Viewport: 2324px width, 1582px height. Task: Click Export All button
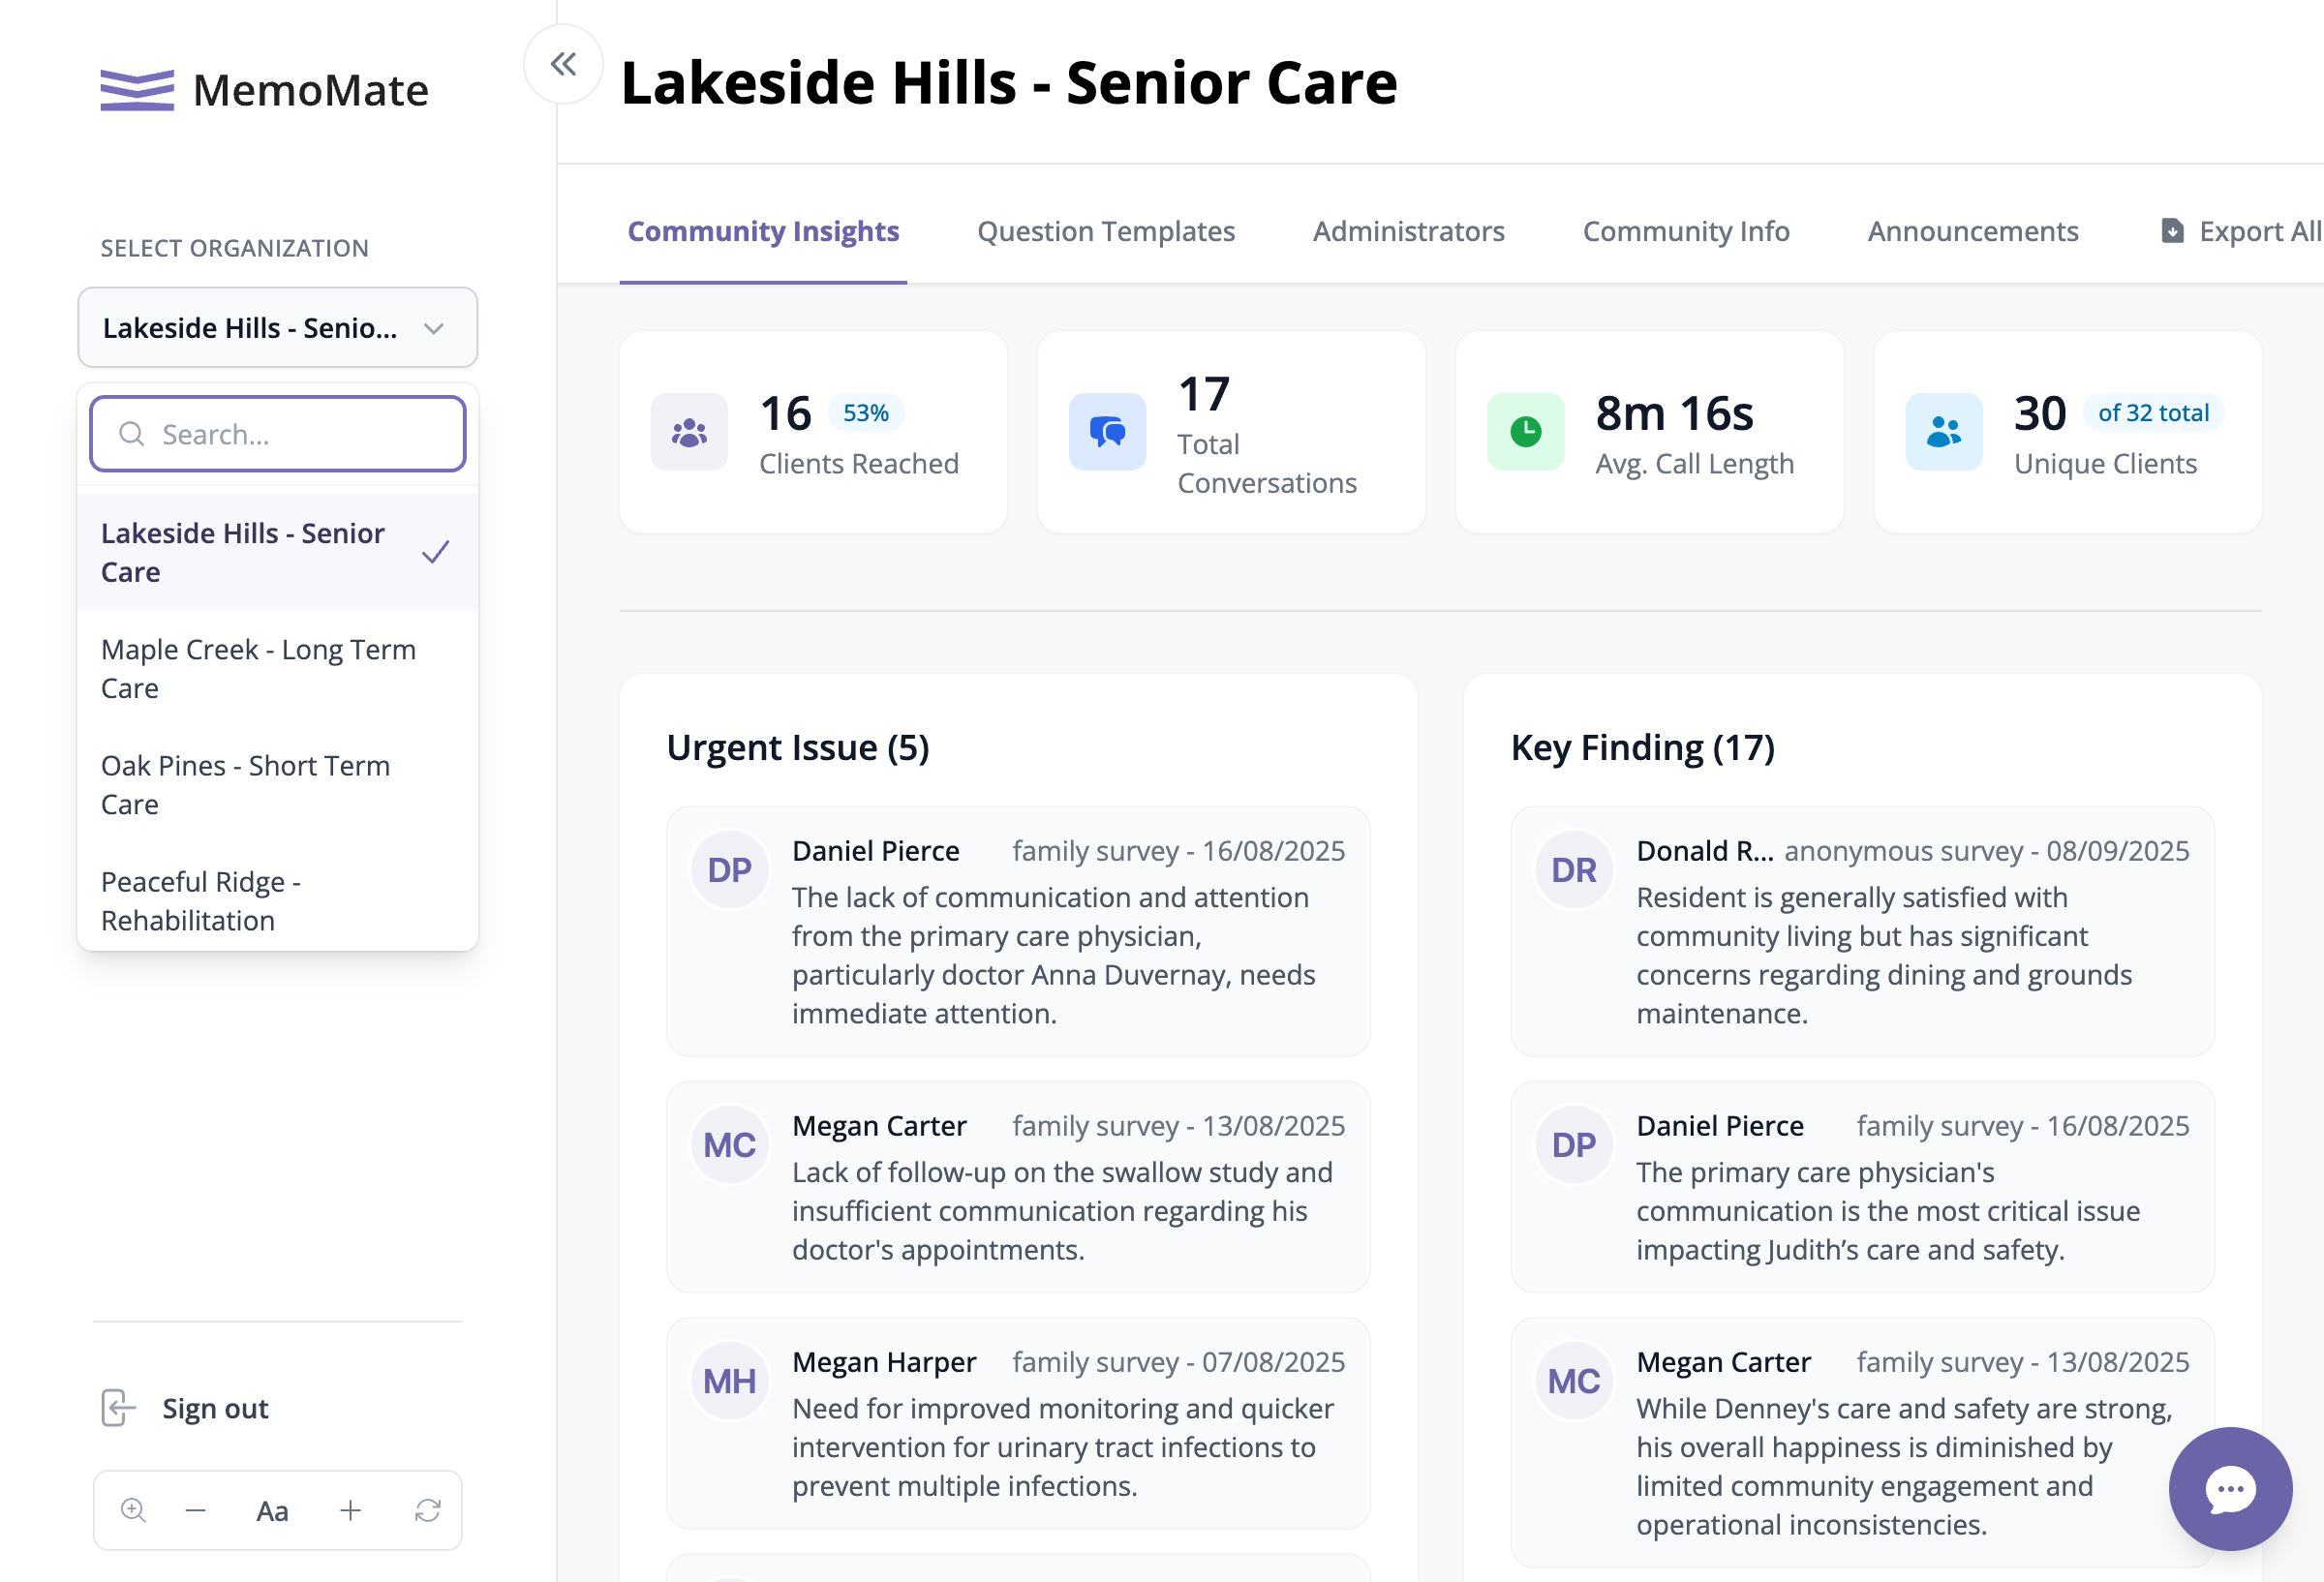2240,231
